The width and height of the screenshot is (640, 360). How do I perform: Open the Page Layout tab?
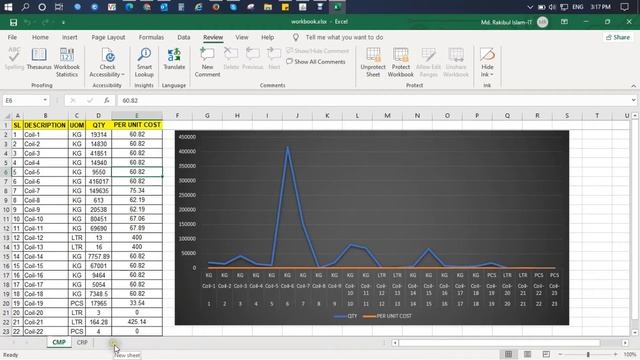coord(108,37)
